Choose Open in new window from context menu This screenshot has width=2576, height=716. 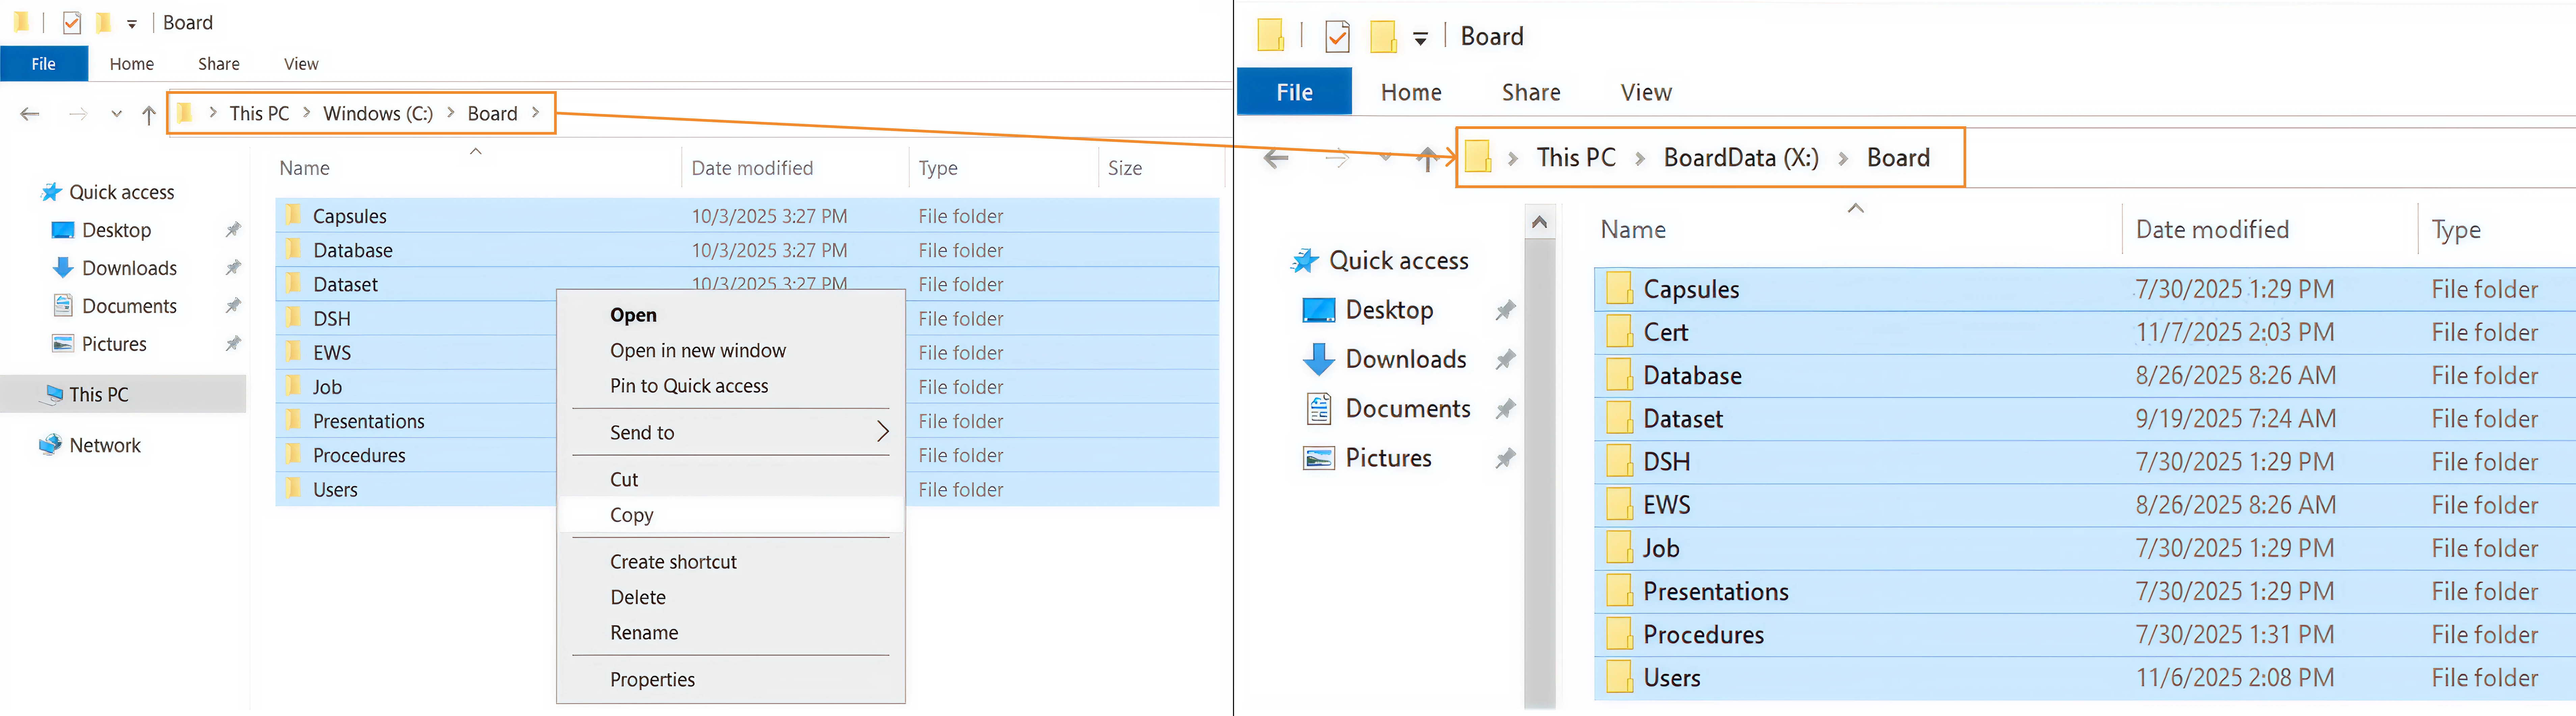pos(731,351)
